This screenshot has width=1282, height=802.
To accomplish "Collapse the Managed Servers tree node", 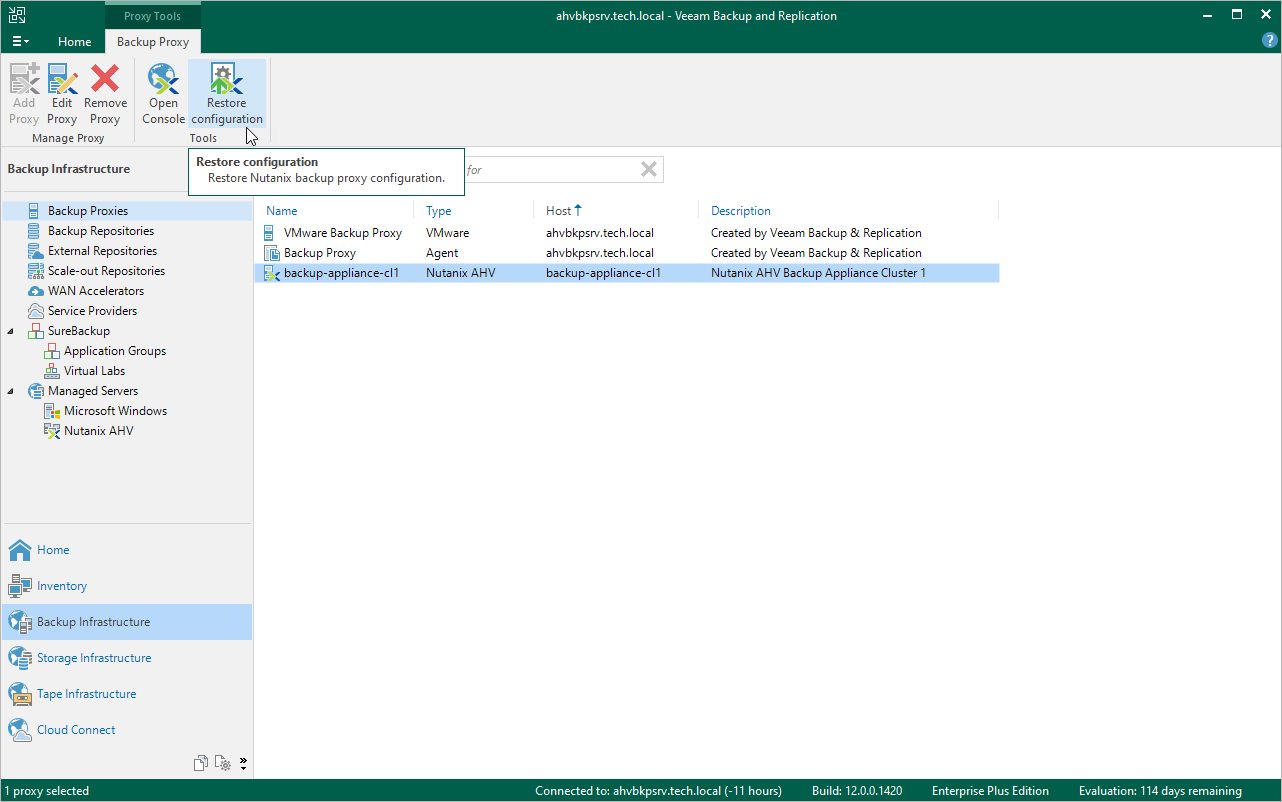I will (x=11, y=391).
